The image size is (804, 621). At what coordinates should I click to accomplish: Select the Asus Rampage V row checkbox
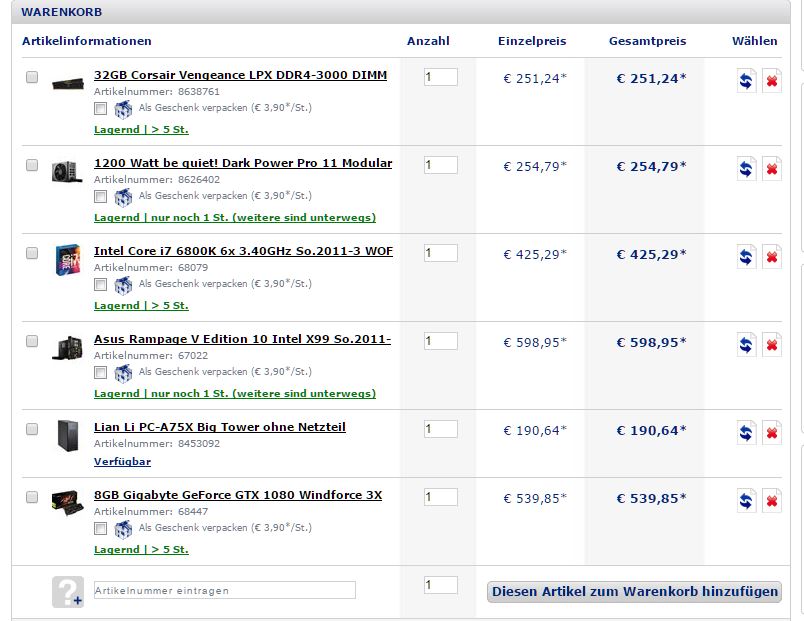32,341
